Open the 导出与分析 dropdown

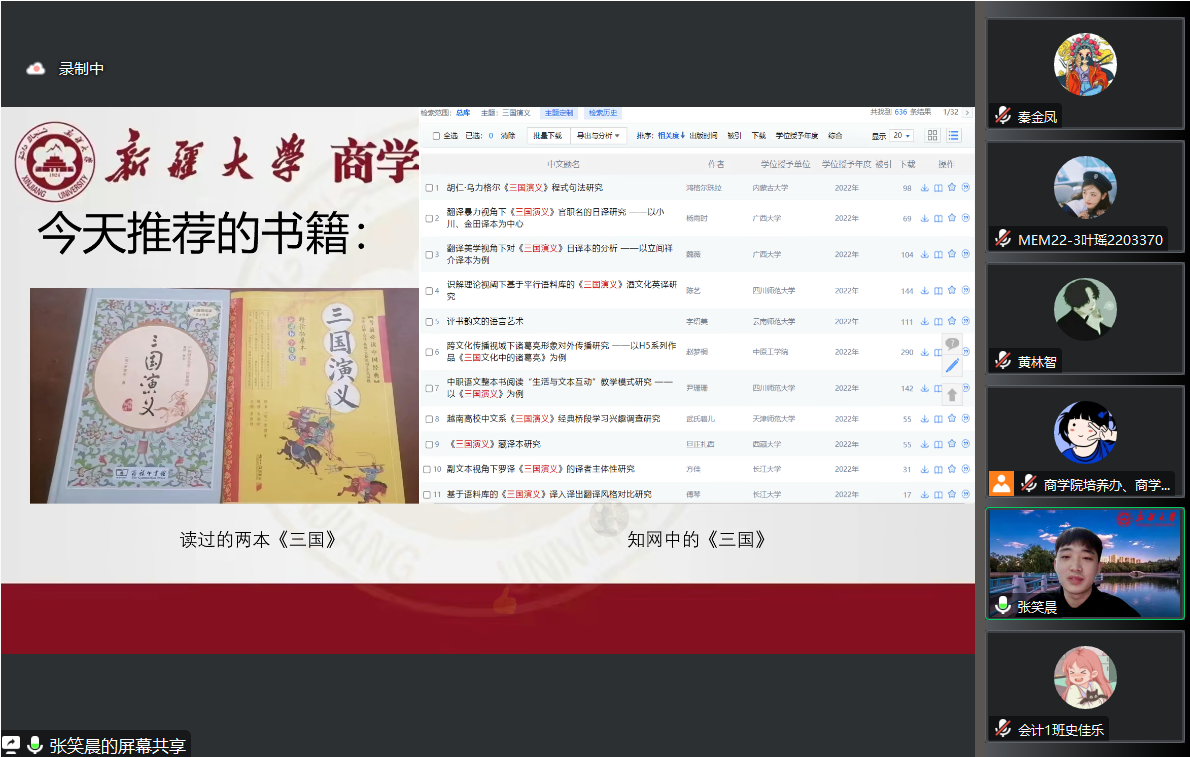(x=599, y=136)
